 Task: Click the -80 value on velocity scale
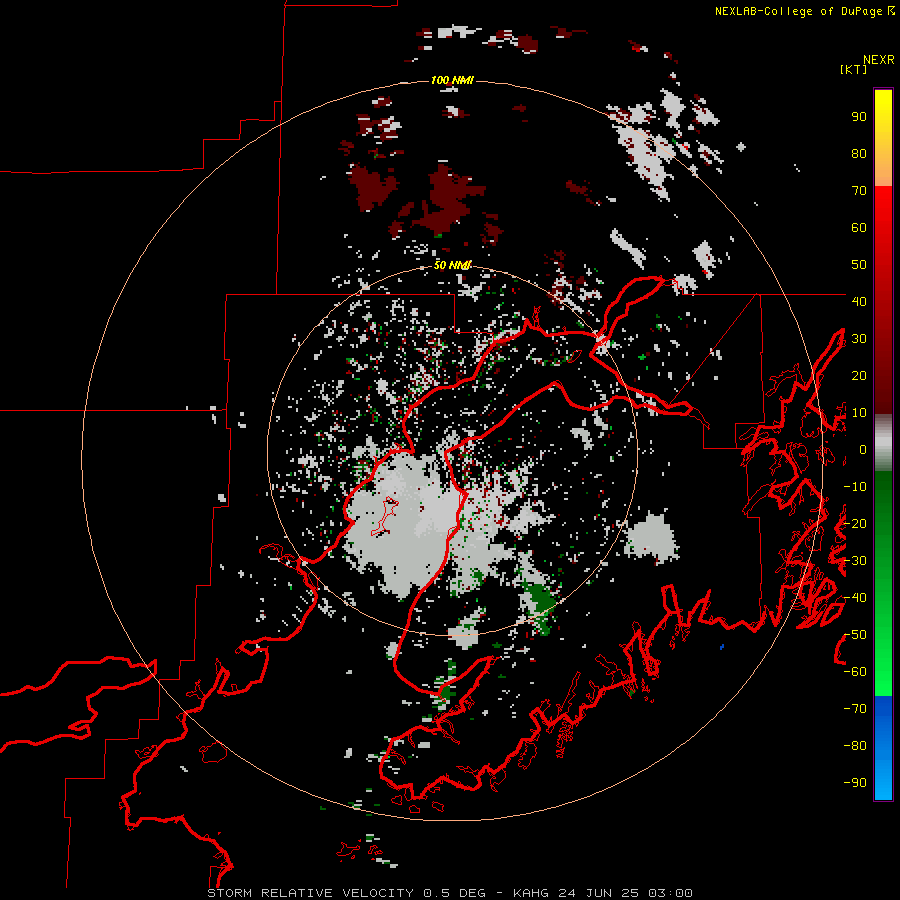tap(855, 746)
